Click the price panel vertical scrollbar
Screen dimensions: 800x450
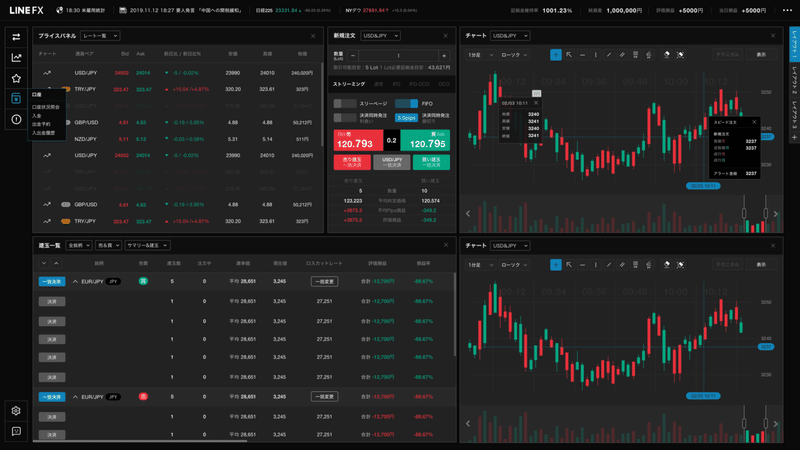(x=322, y=105)
